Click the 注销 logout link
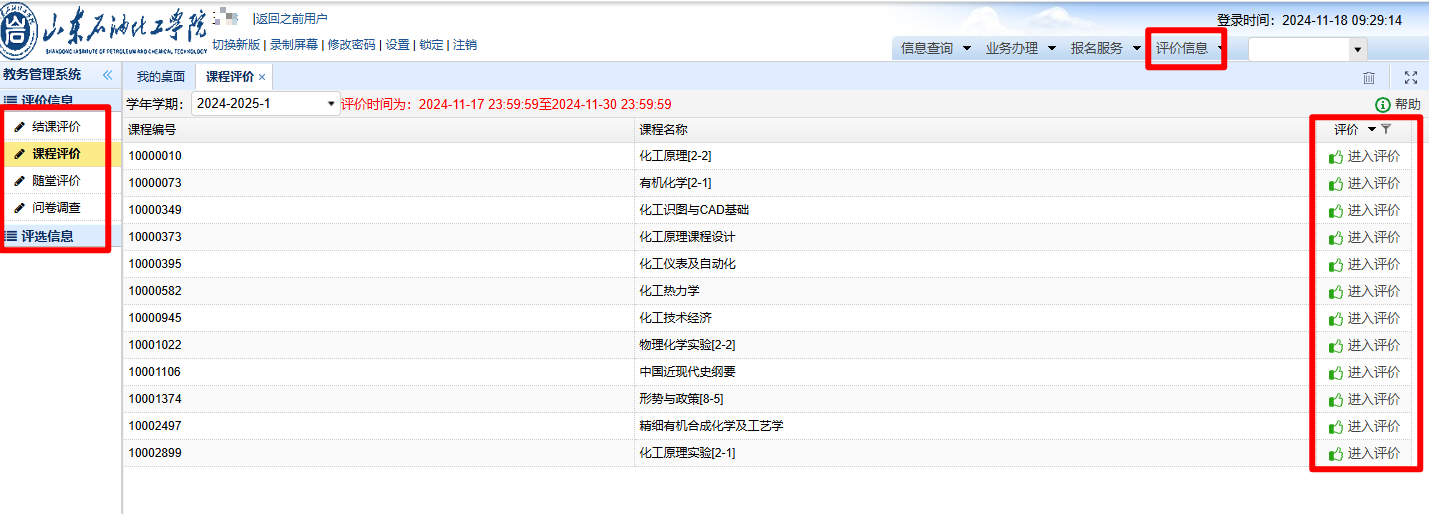The height and width of the screenshot is (514, 1429). (464, 45)
